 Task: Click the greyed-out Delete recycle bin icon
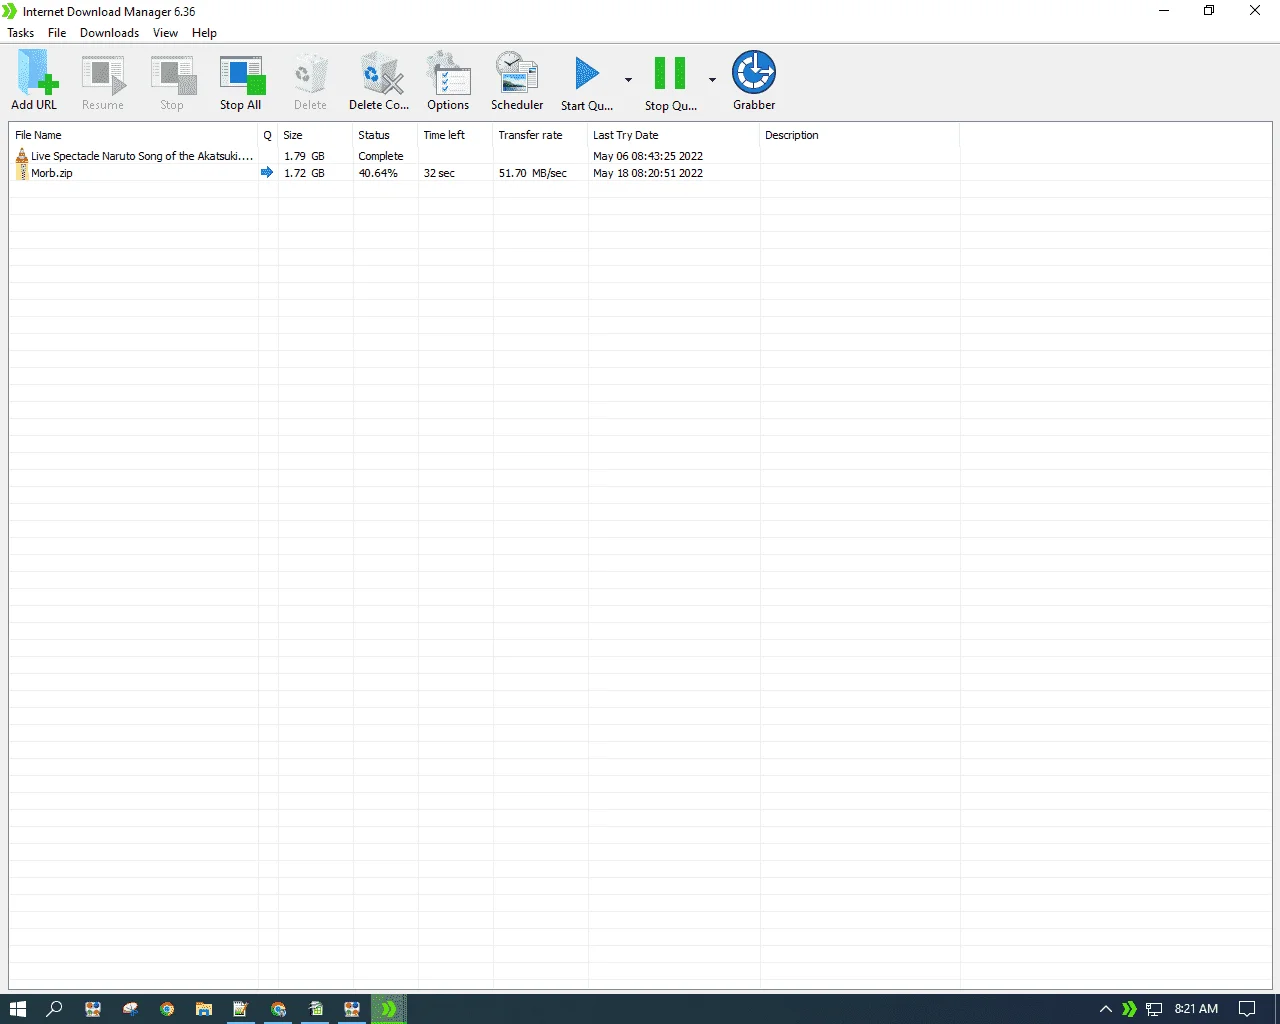(310, 80)
